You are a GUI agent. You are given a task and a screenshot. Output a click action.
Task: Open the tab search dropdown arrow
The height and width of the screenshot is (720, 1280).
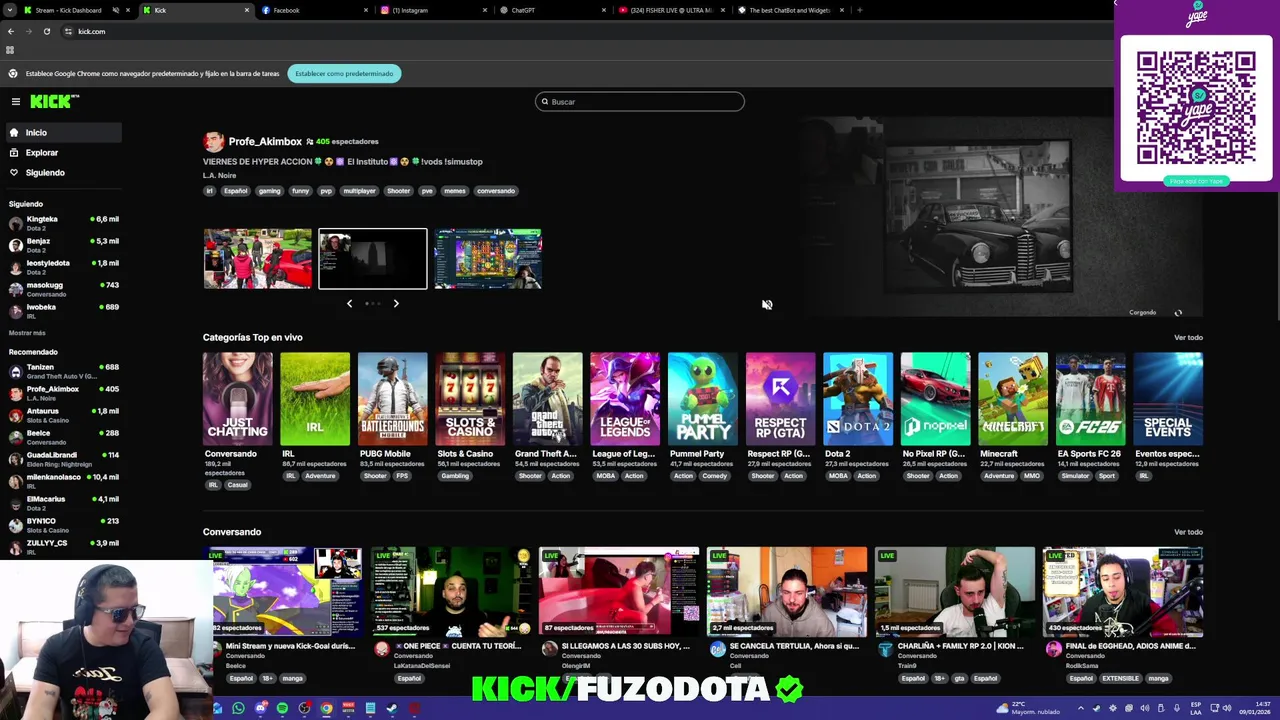[x=9, y=10]
